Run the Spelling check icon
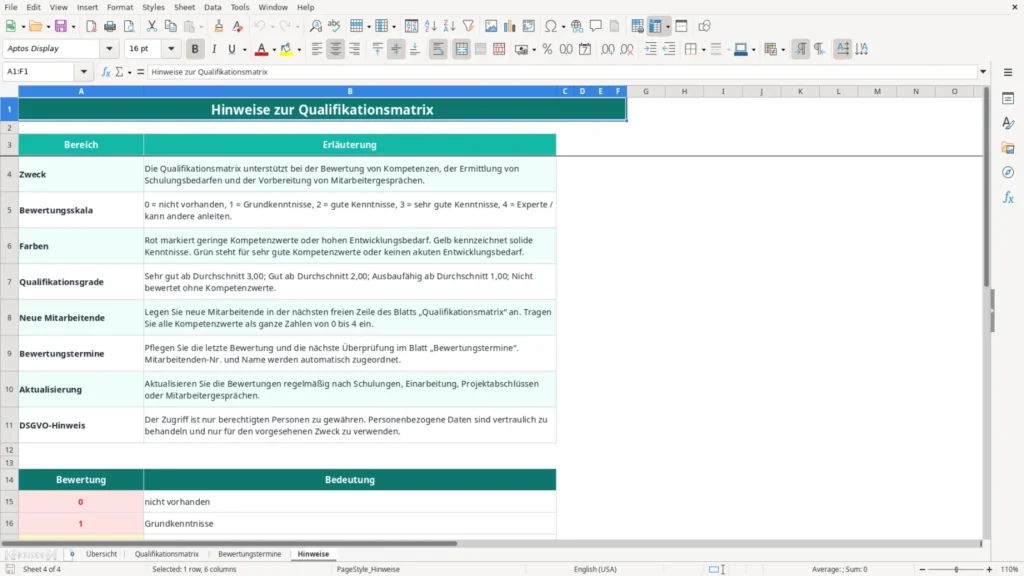Image resolution: width=1024 pixels, height=576 pixels. click(x=334, y=26)
